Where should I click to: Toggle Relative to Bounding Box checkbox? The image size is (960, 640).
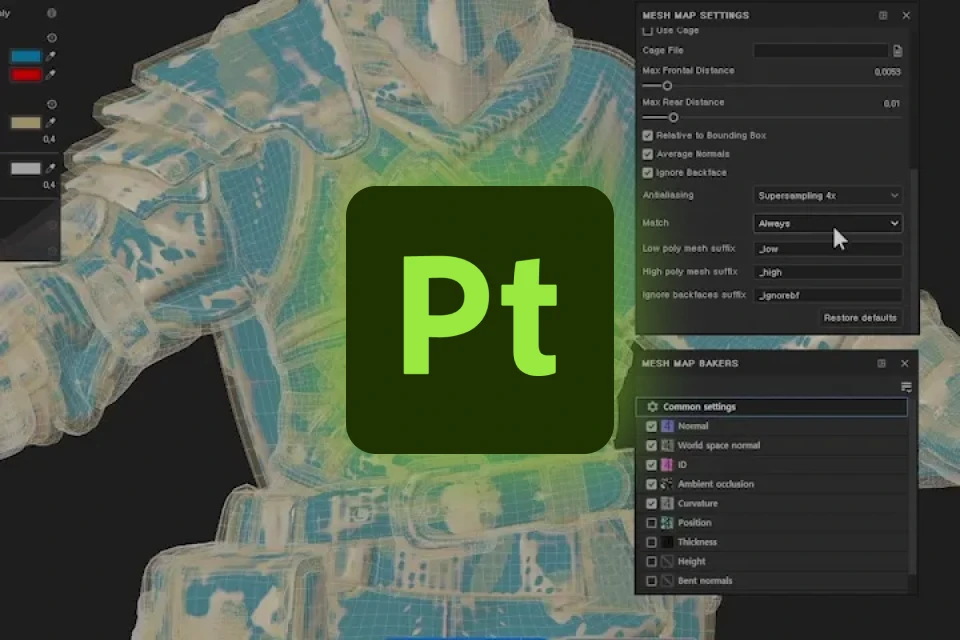(648, 135)
